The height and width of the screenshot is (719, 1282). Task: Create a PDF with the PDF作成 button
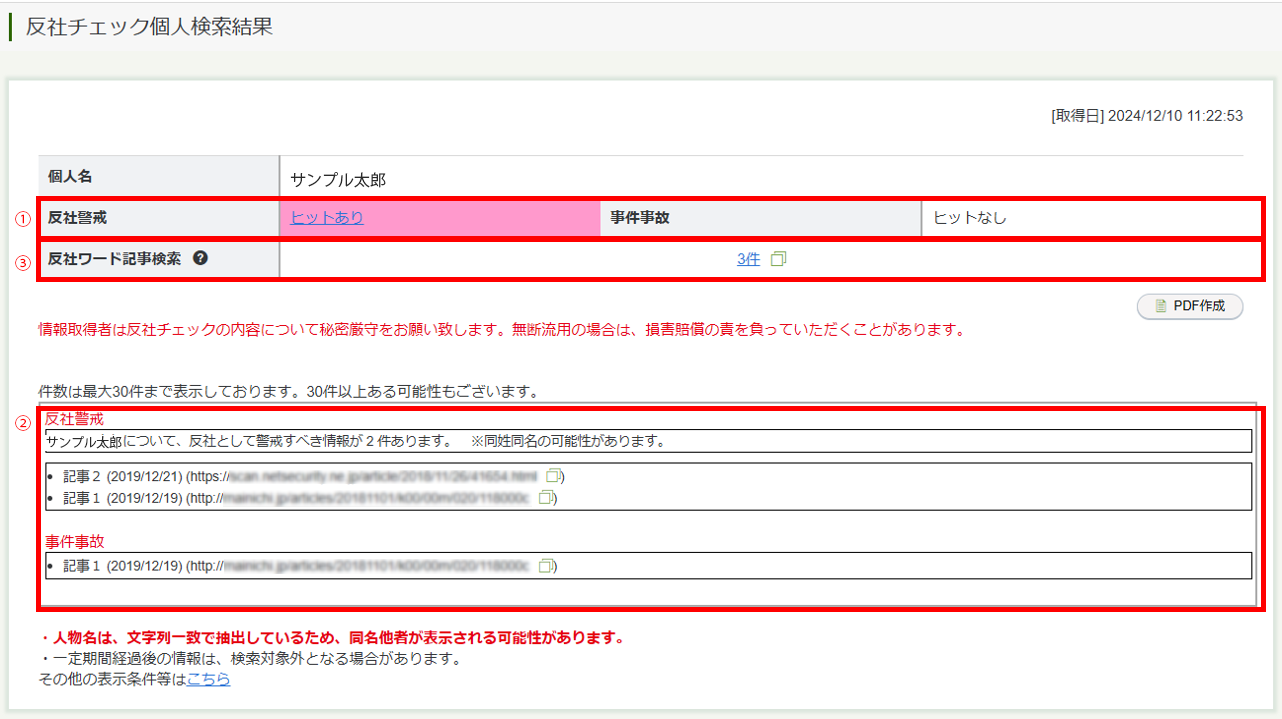(1190, 306)
